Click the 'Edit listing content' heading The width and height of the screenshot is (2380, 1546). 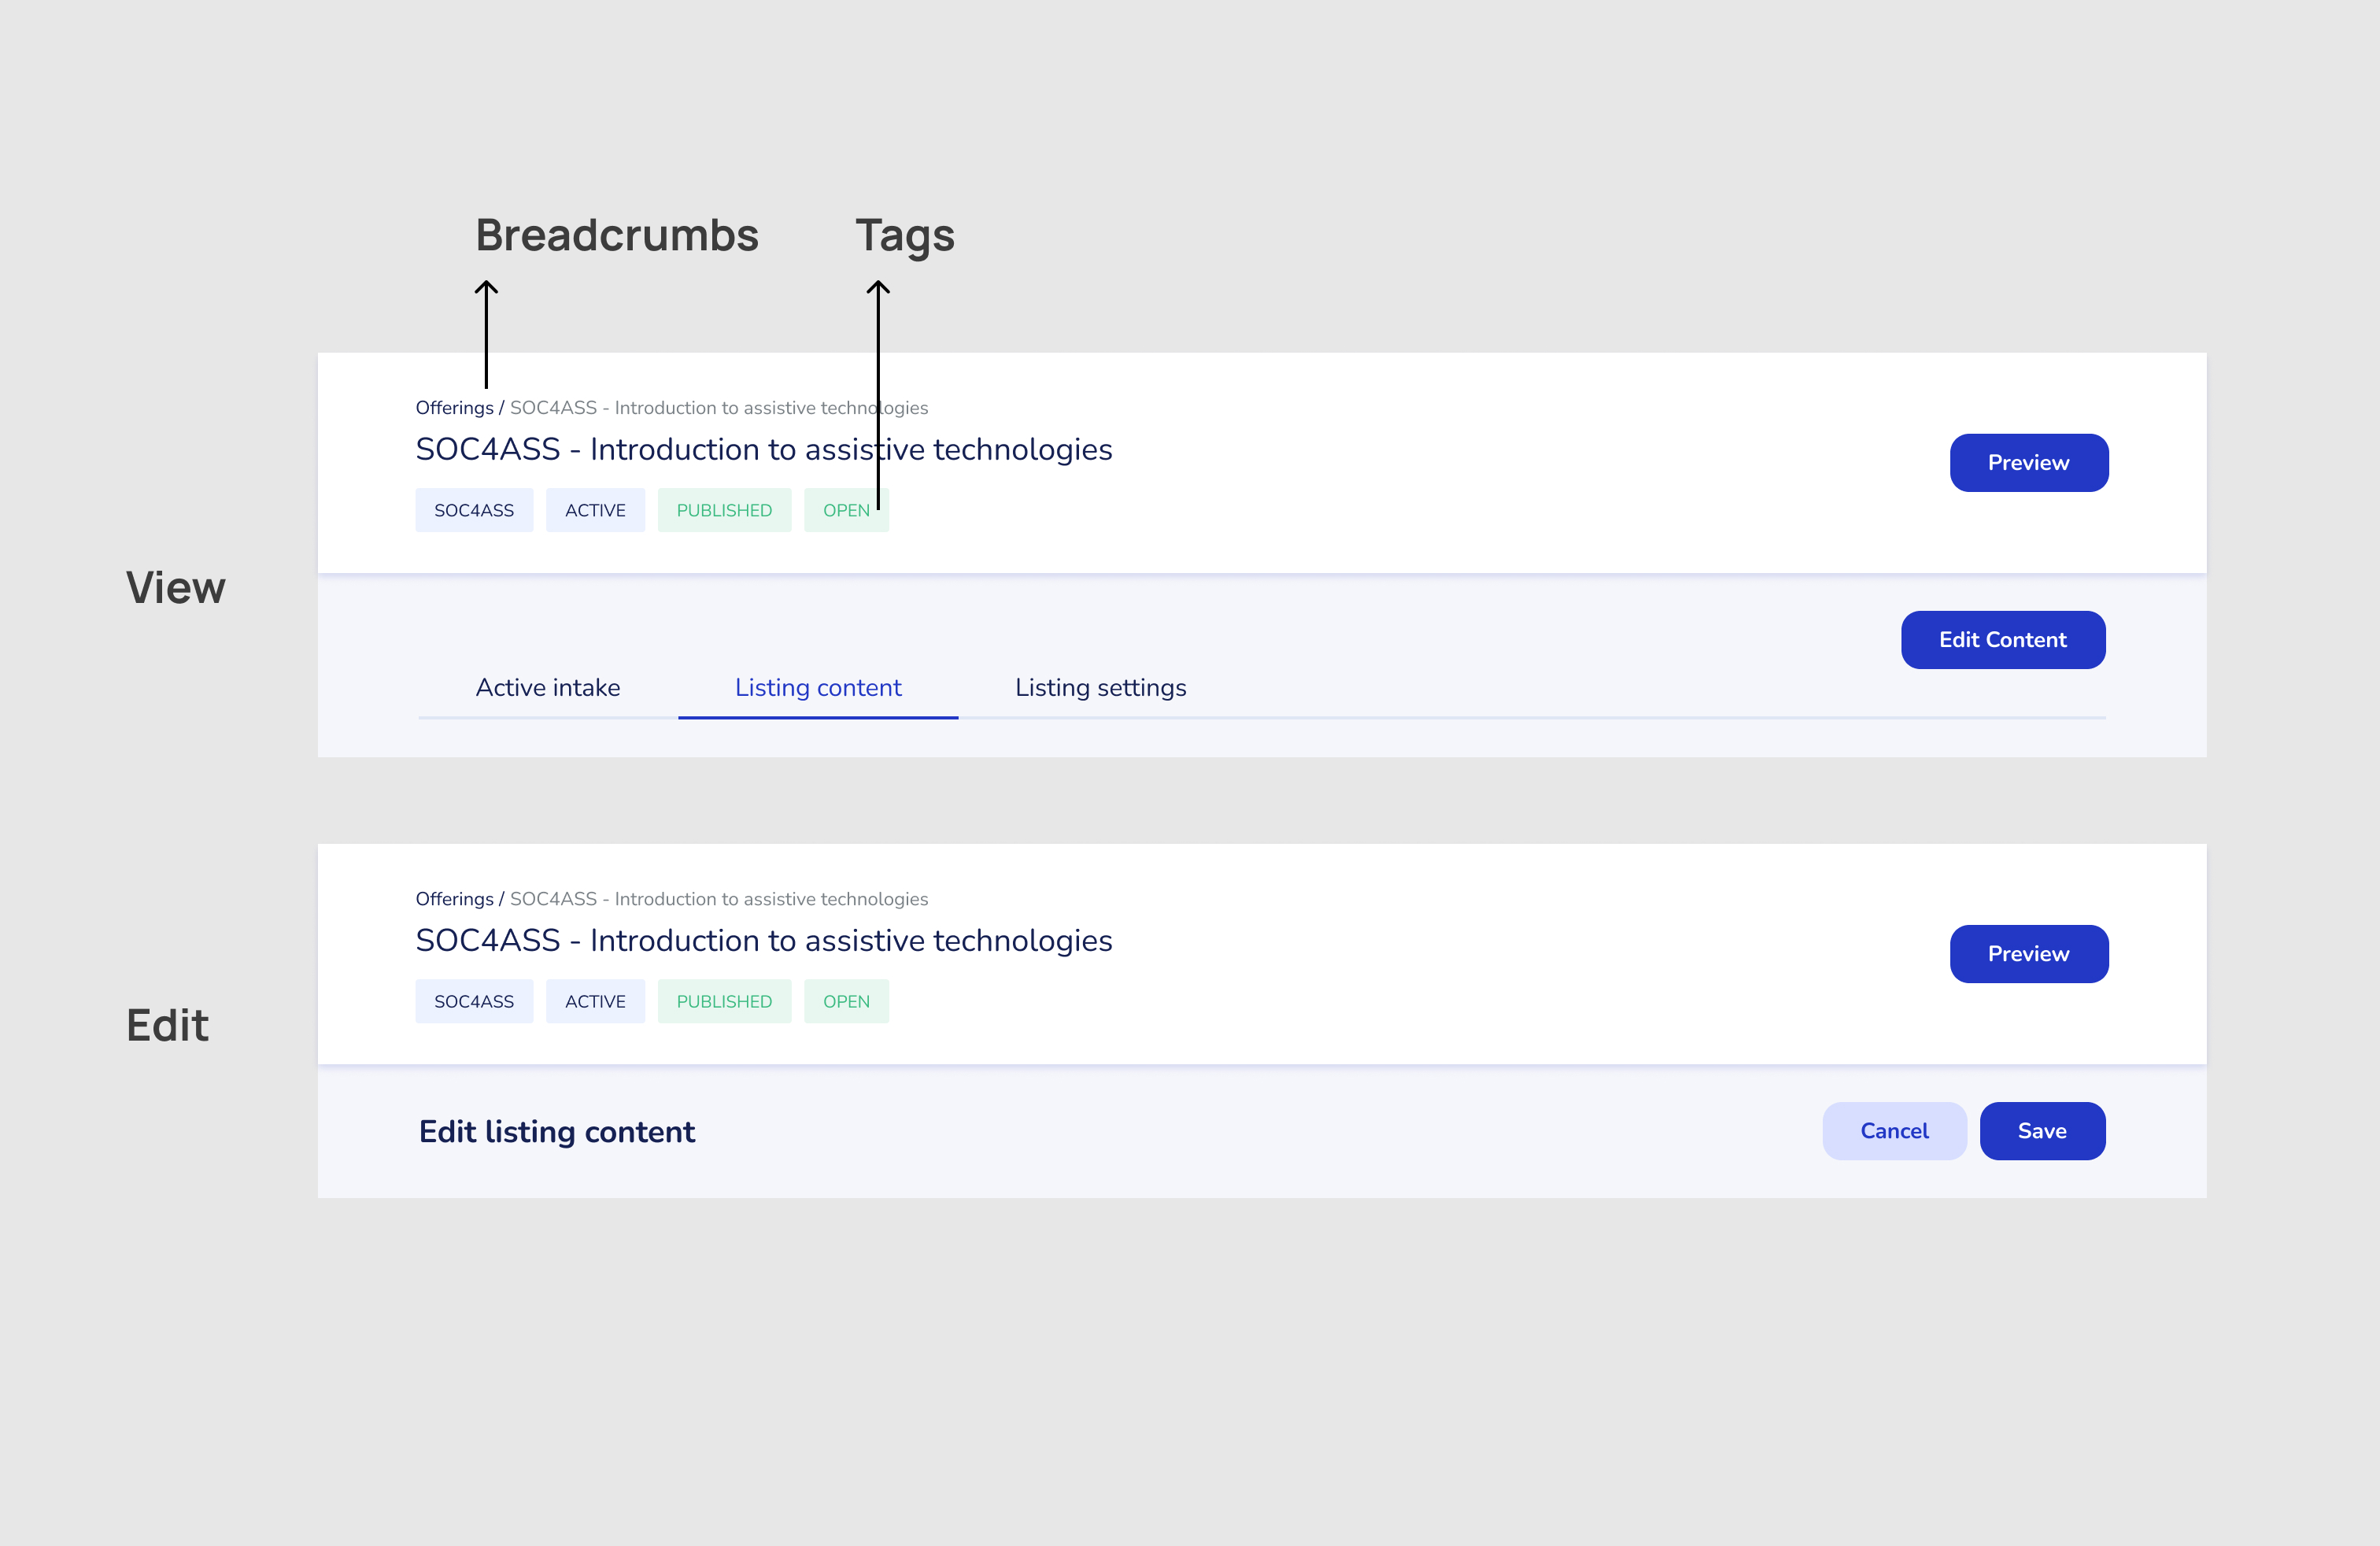(556, 1131)
